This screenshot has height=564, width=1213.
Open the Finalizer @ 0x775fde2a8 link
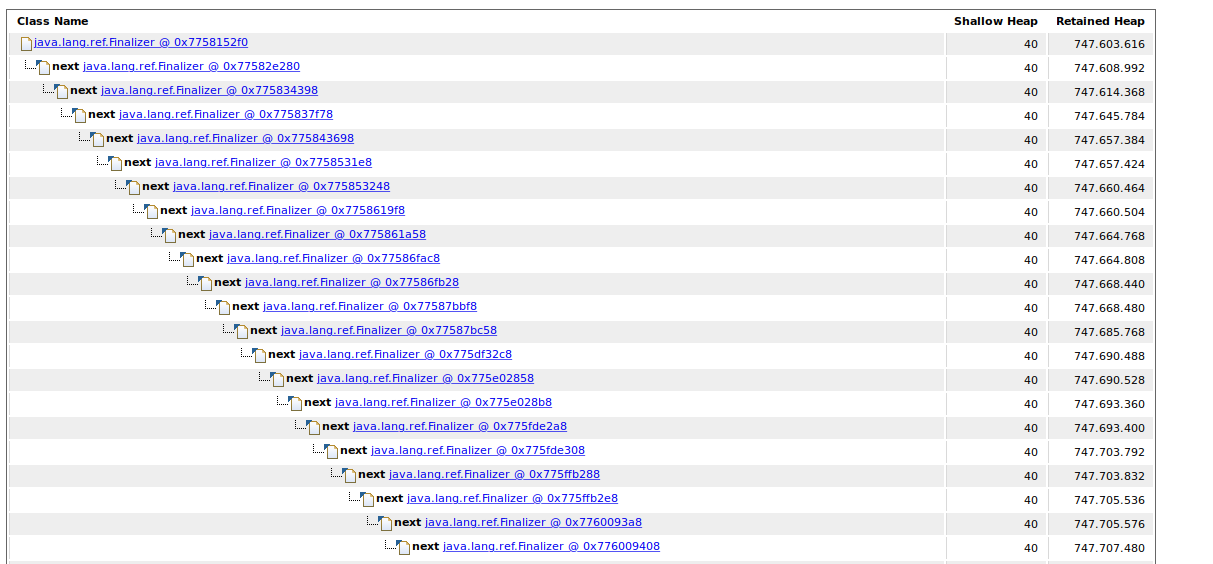[x=460, y=426]
